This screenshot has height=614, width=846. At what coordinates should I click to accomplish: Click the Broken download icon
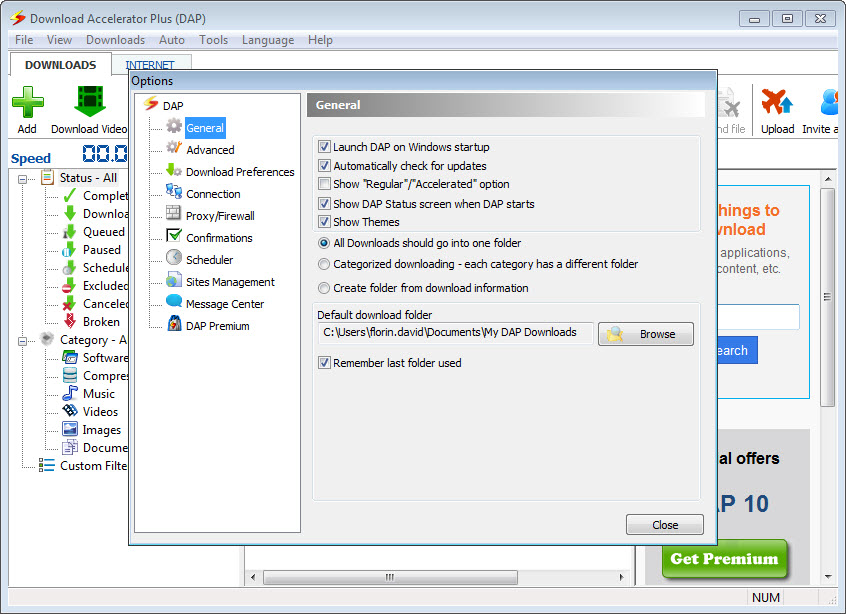[x=70, y=321]
